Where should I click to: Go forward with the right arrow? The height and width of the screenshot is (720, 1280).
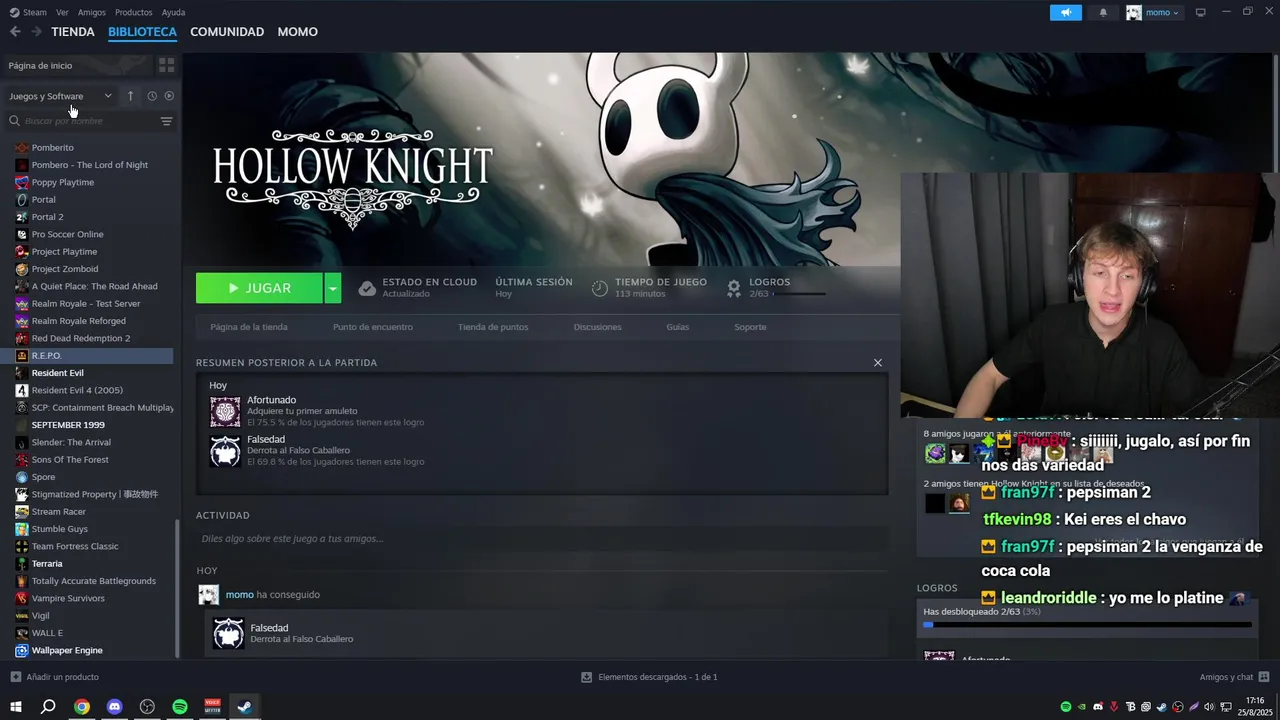point(36,32)
